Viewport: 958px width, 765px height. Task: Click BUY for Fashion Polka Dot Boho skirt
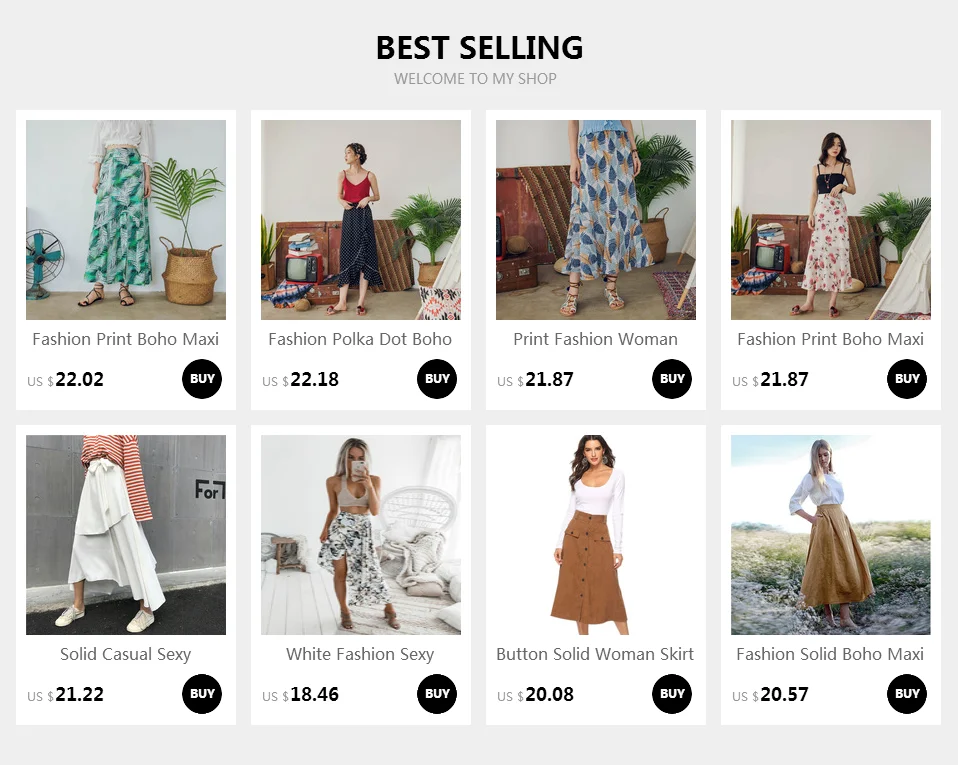437,379
